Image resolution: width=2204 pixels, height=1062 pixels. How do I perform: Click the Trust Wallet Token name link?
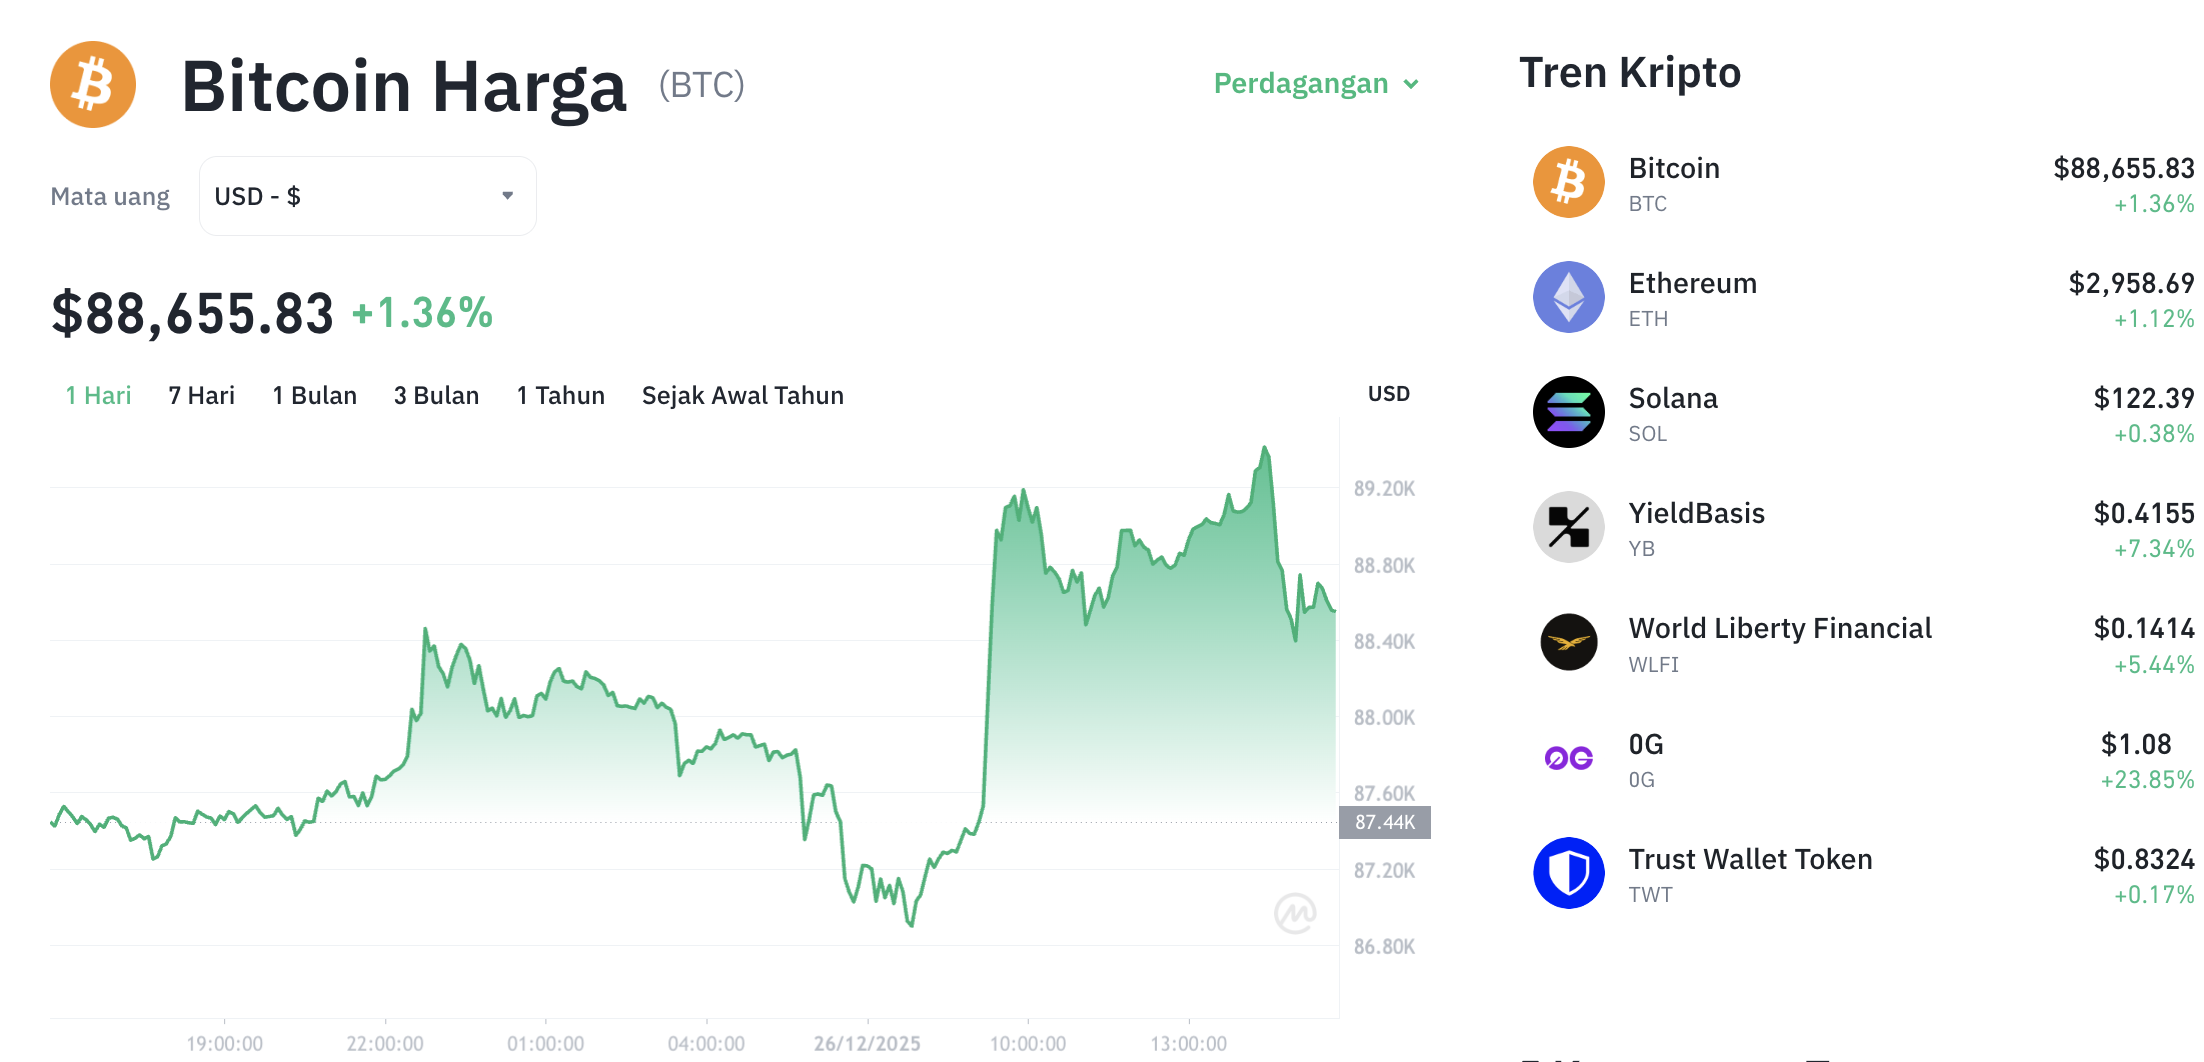1750,858
